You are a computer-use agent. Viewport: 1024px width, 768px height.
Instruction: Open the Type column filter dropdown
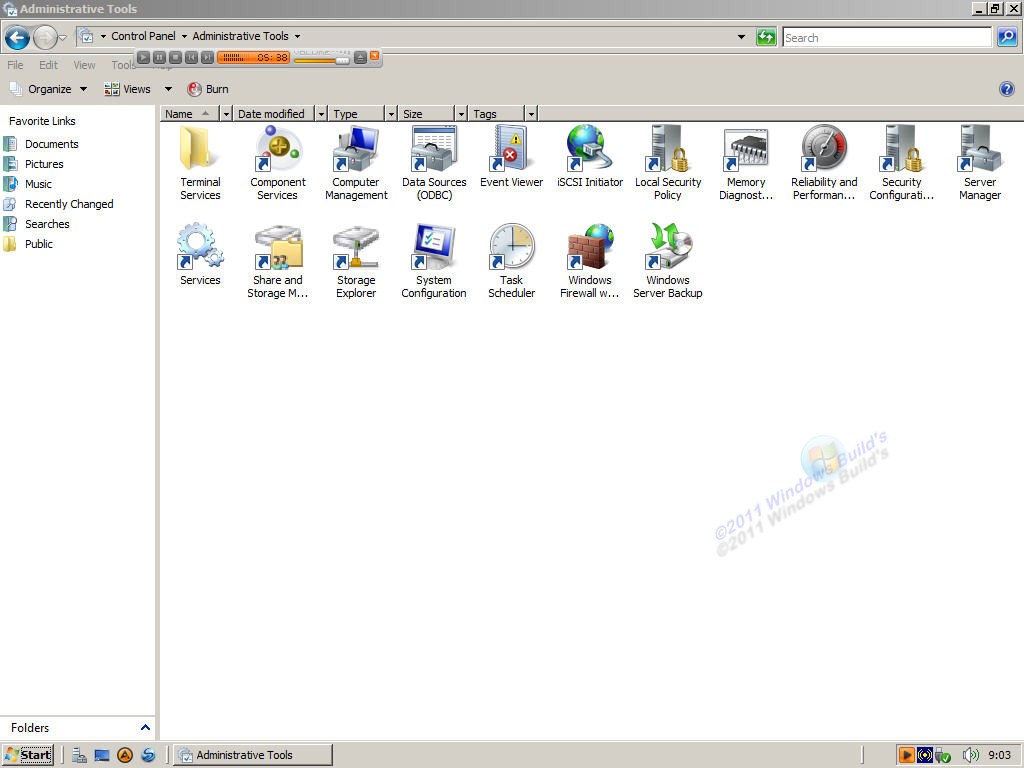point(391,114)
